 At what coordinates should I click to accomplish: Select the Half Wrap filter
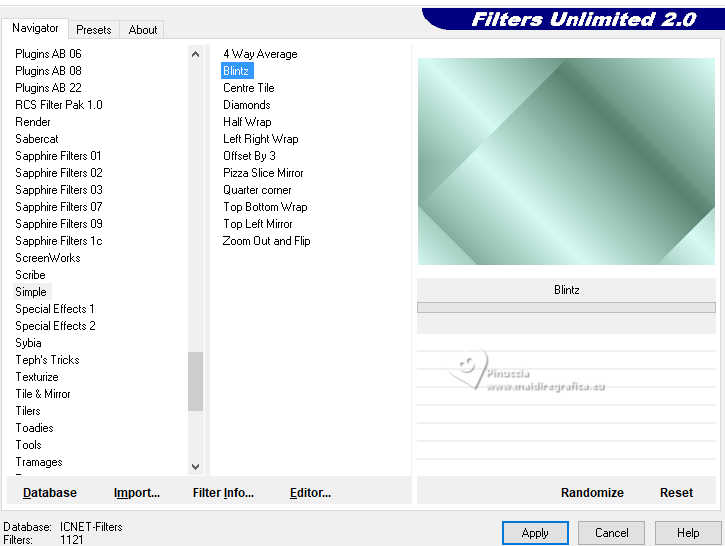click(247, 122)
